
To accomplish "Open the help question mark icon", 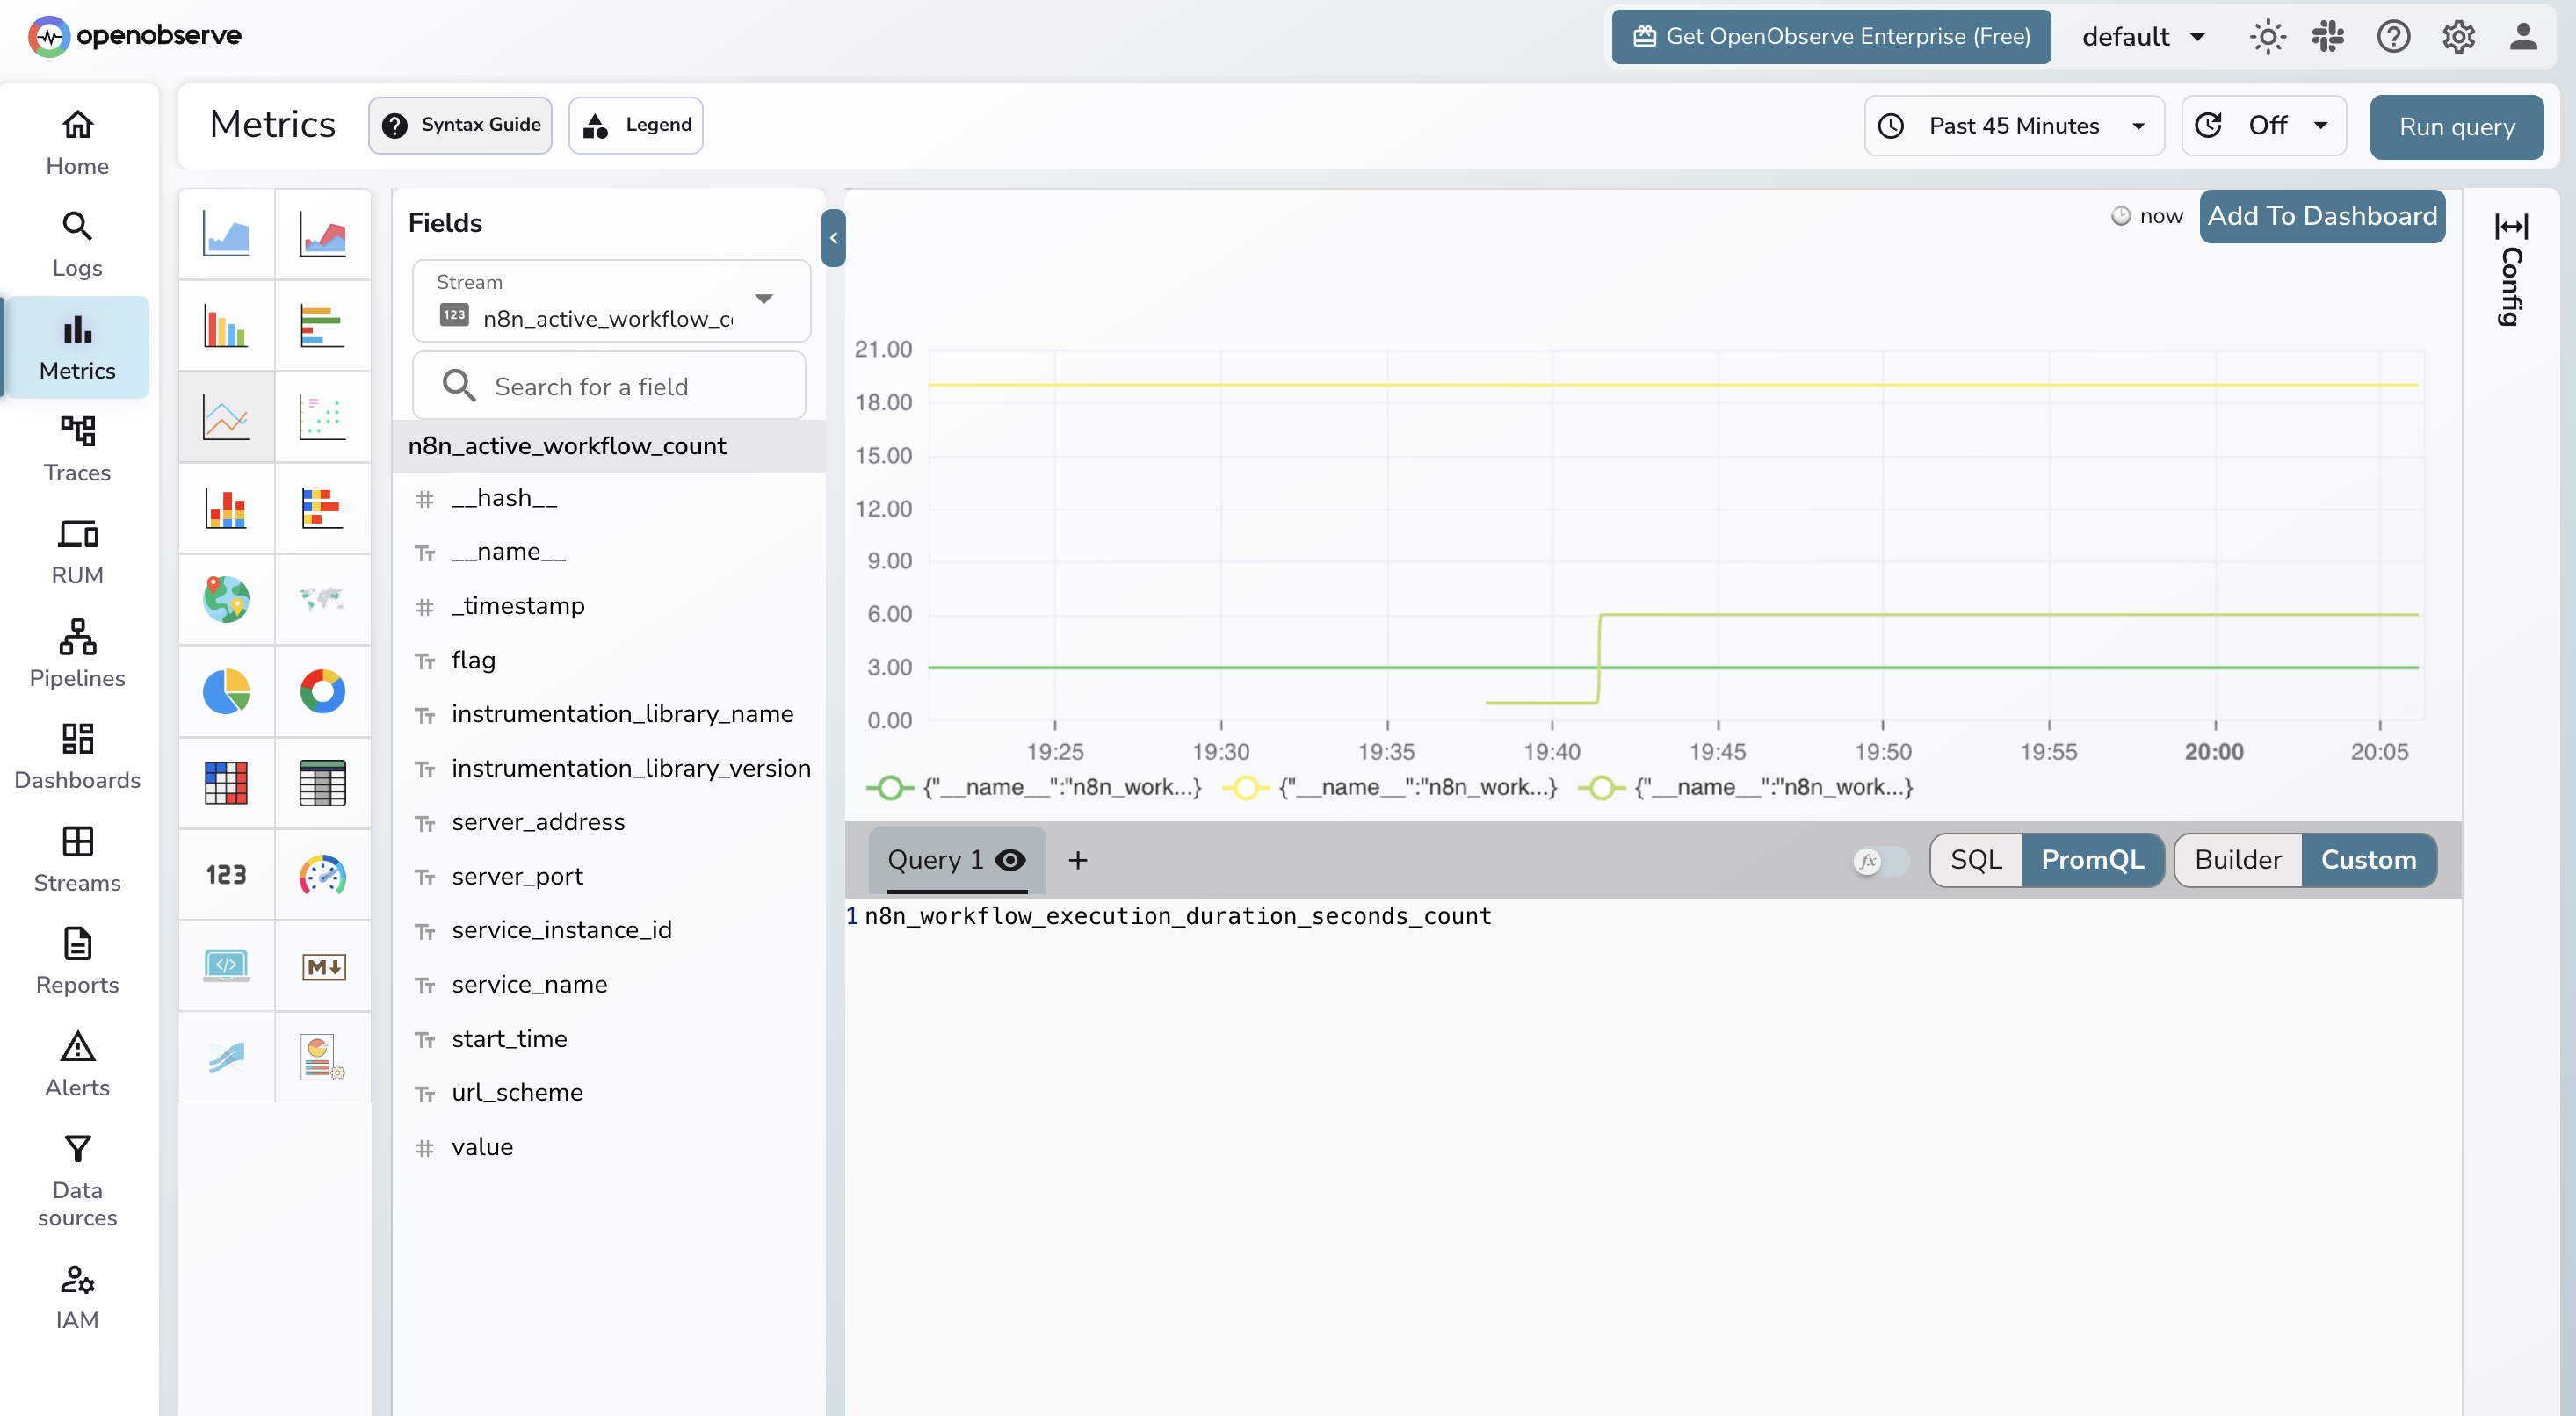I will click(x=2393, y=36).
